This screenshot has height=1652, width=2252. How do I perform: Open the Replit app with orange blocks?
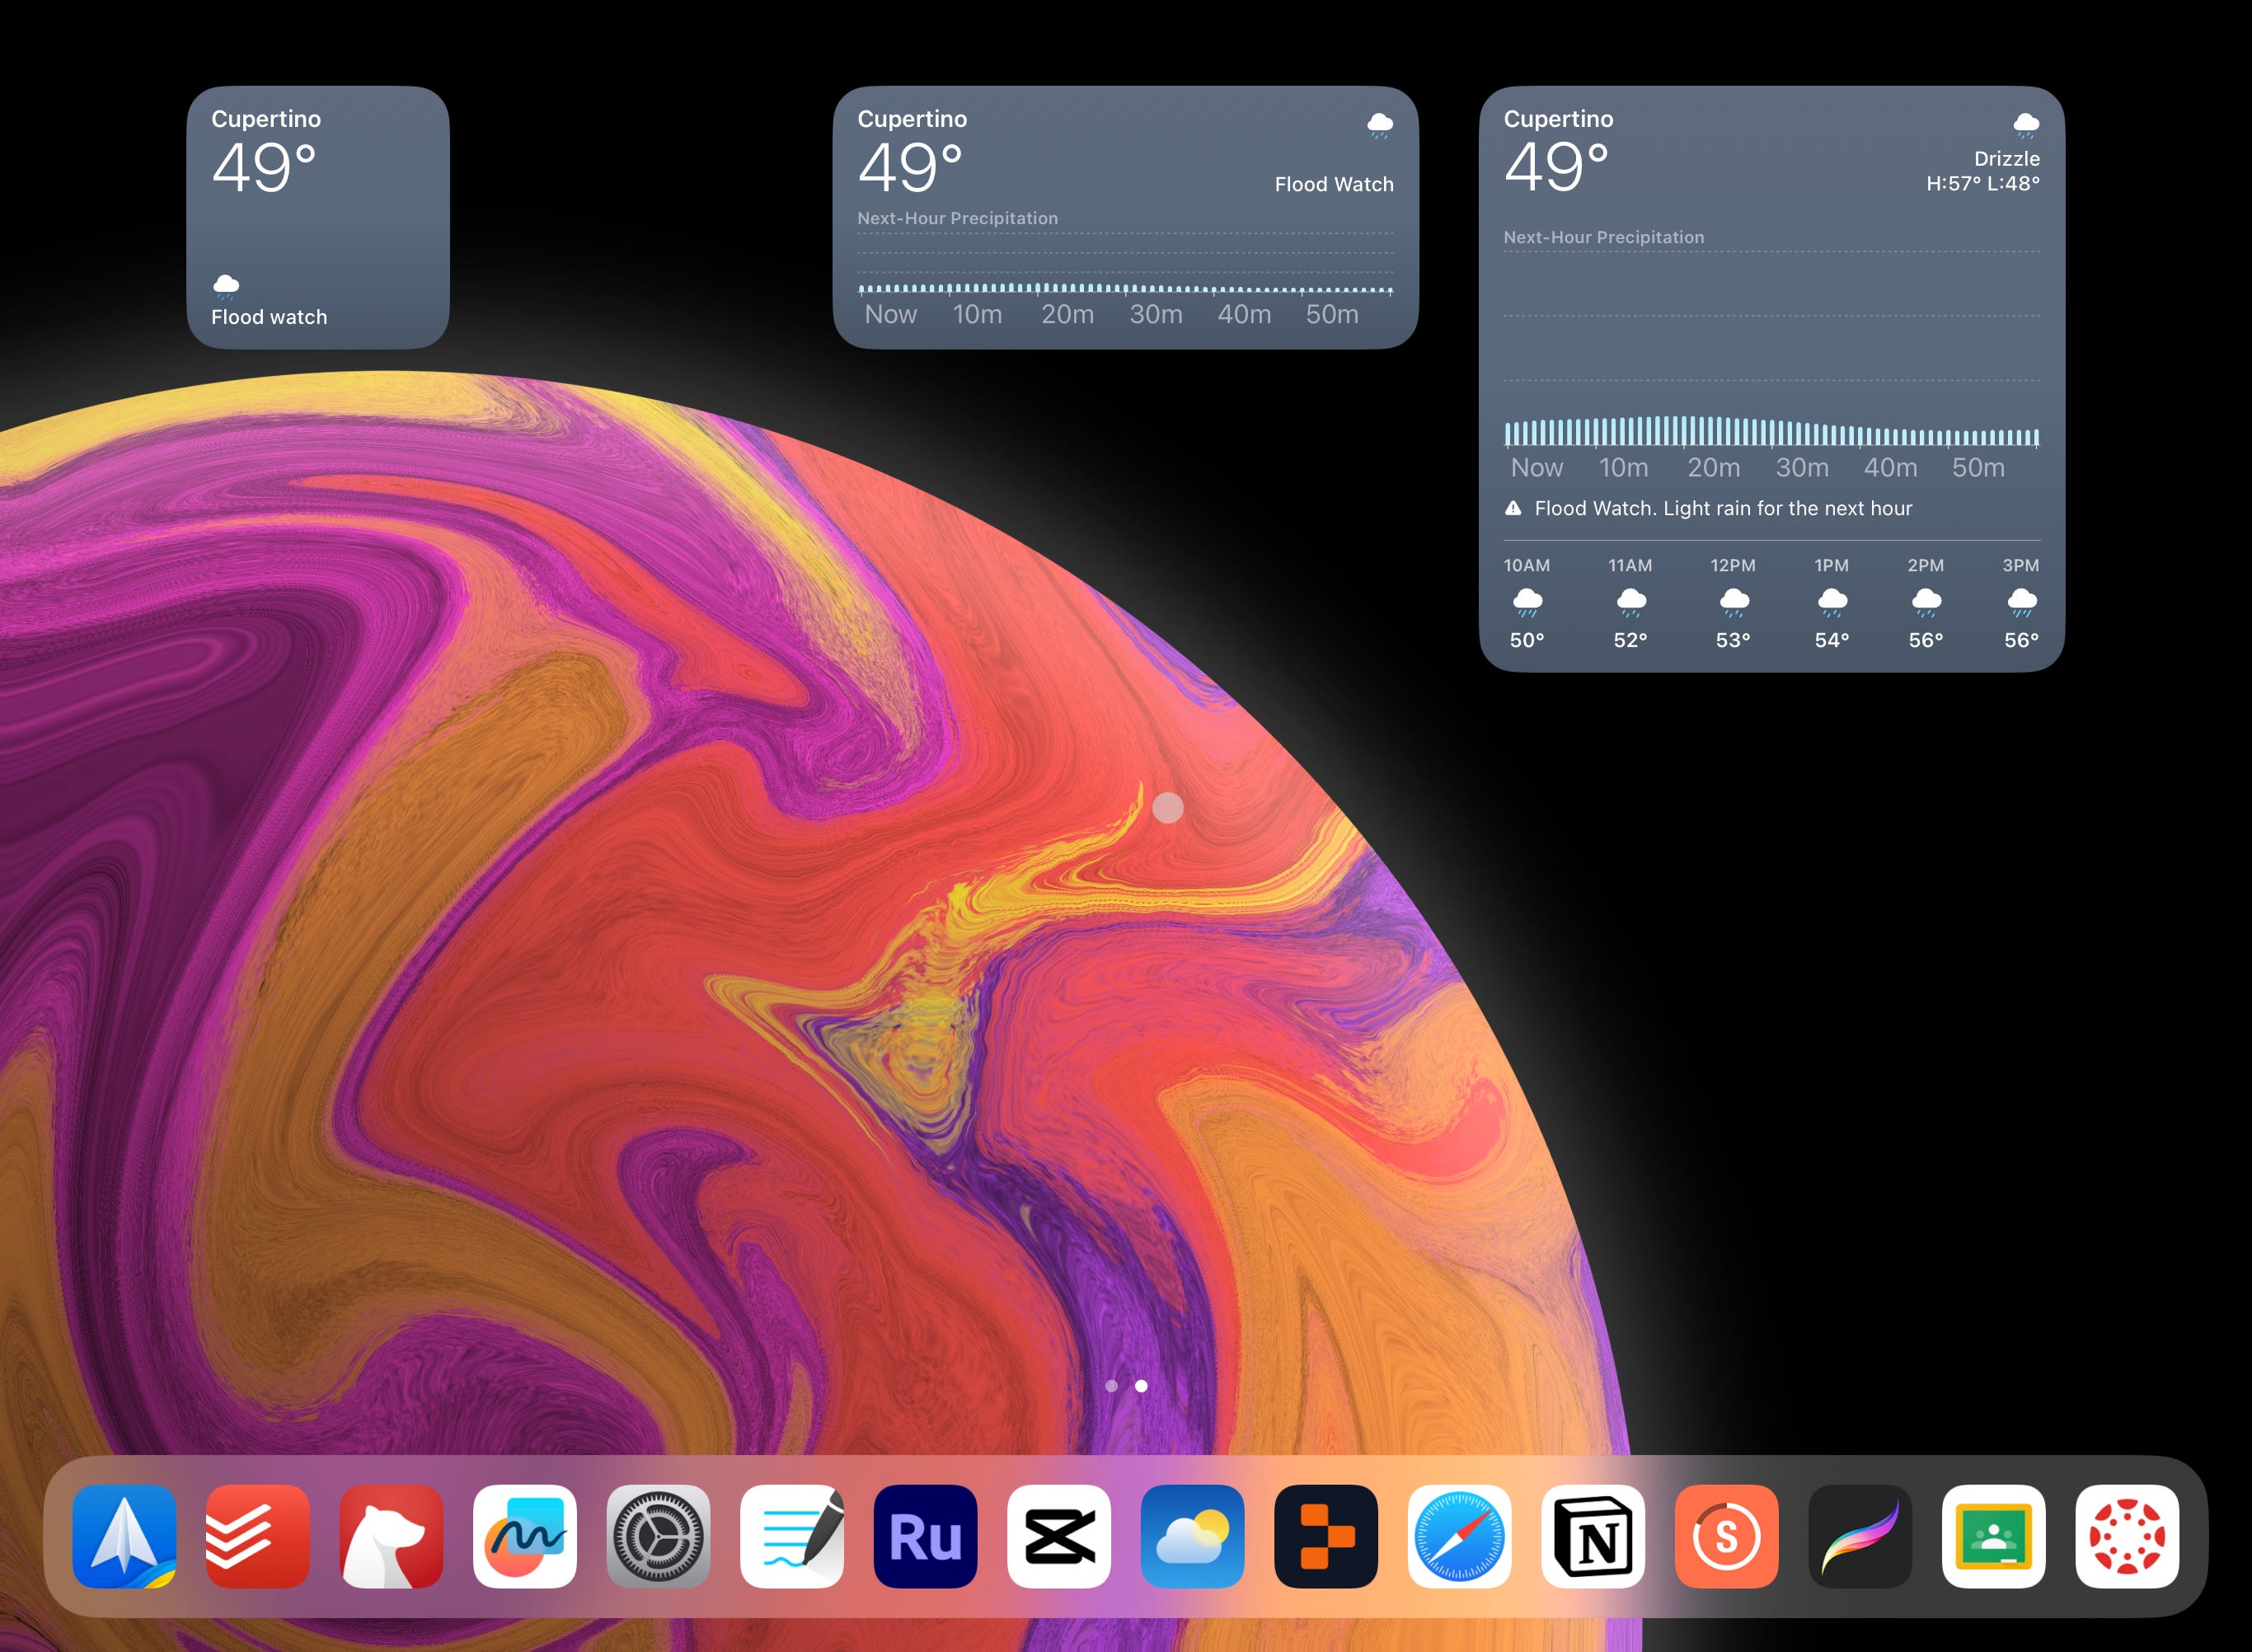(1326, 1536)
